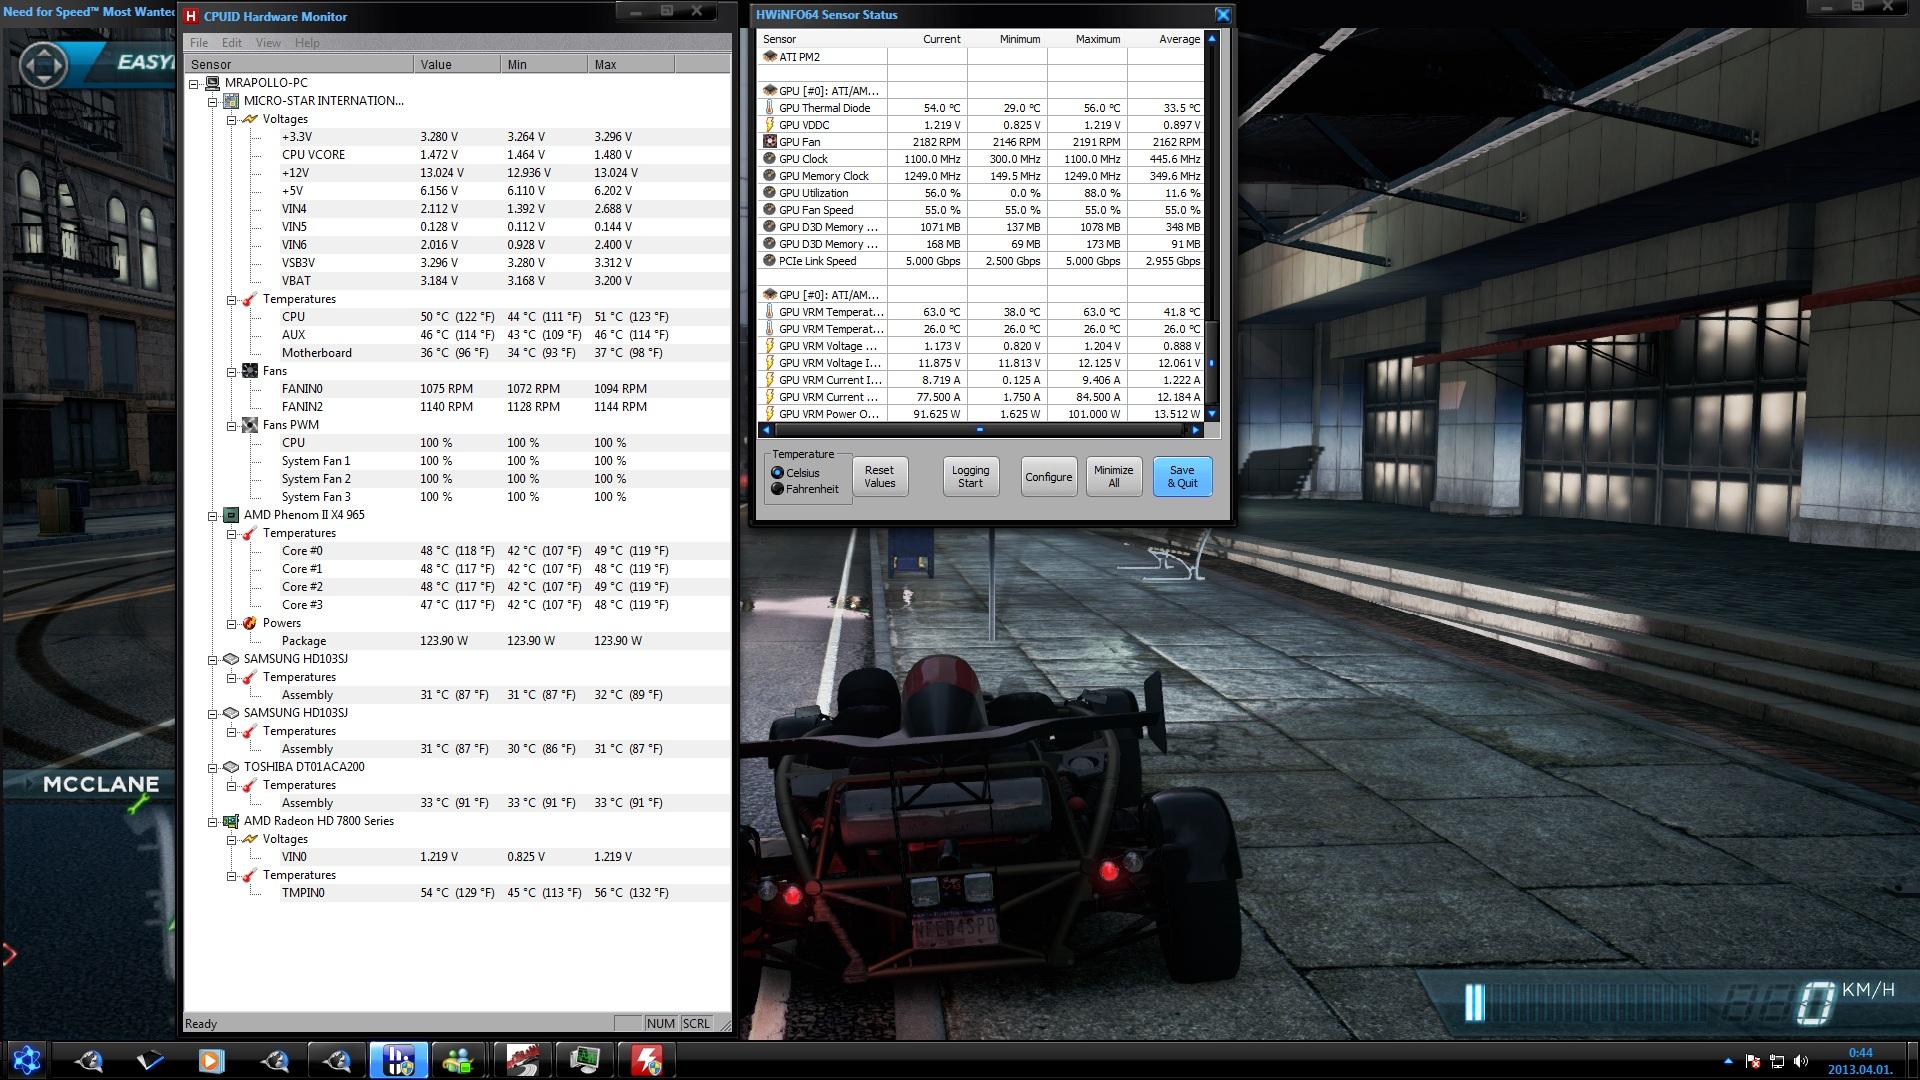Screen dimensions: 1920x1080
Task: Click the CPUID Hardware Monitor title bar logo
Action: click(191, 16)
